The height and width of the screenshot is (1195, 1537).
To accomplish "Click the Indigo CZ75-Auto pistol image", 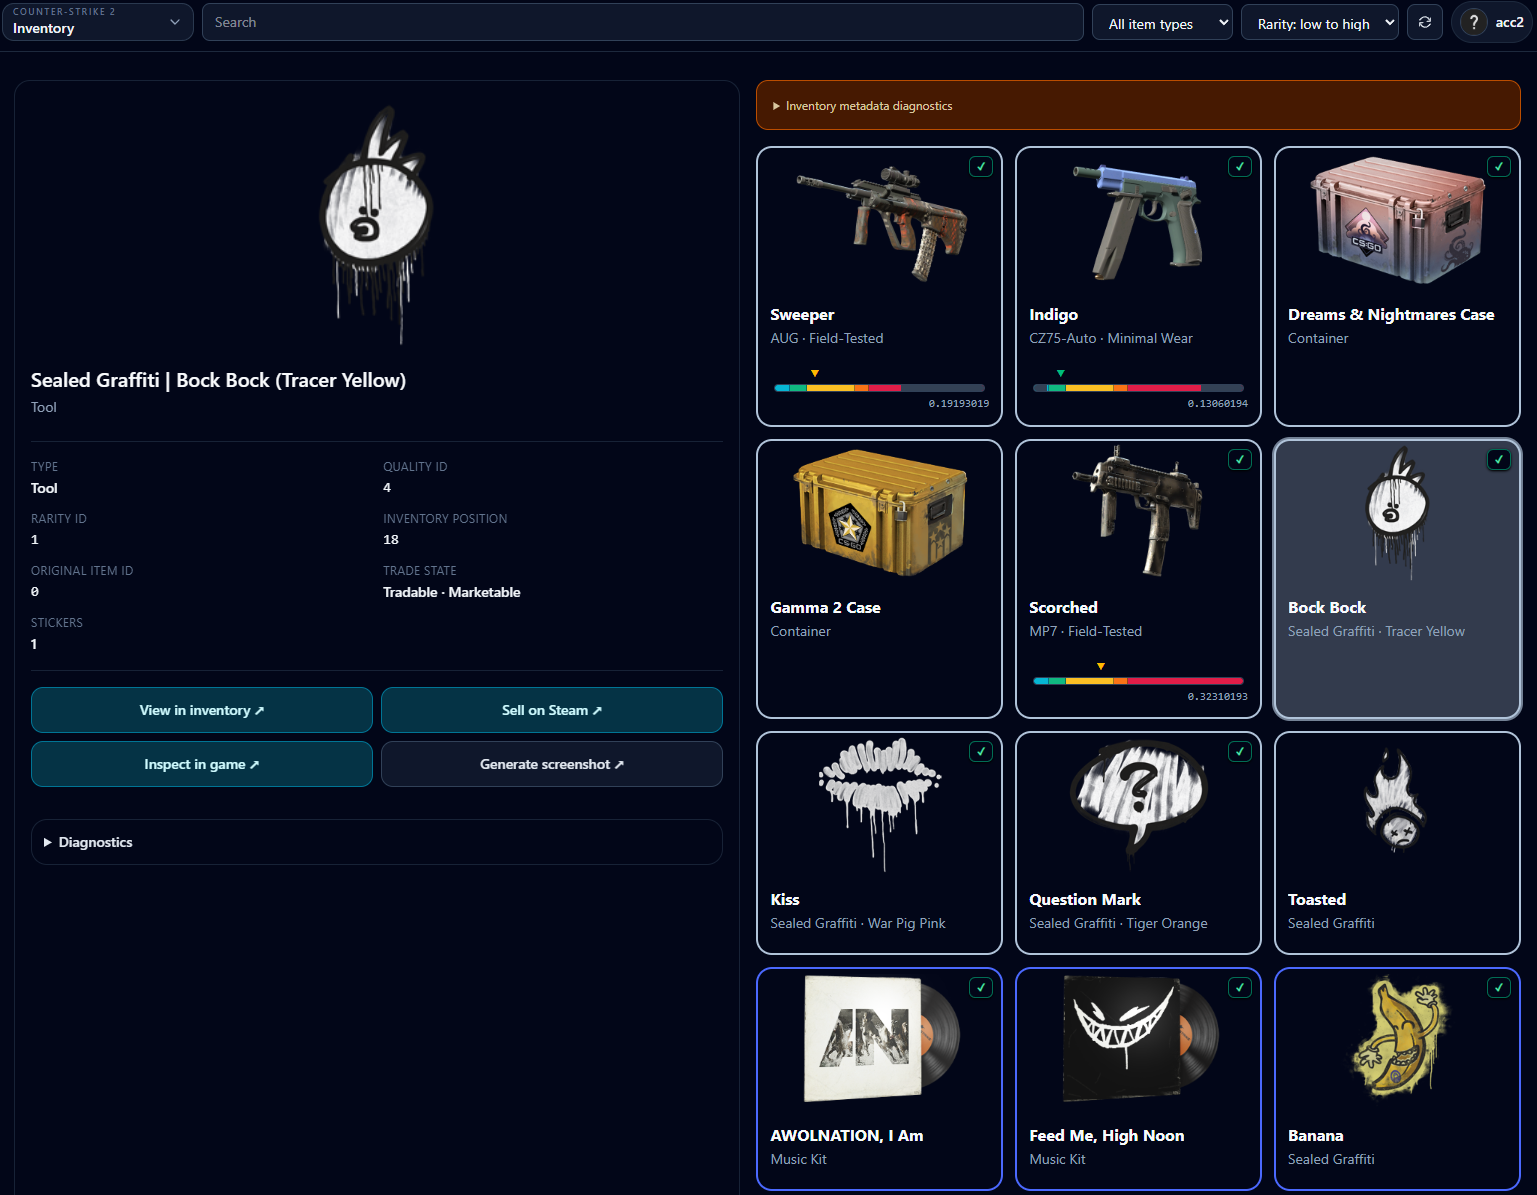I will point(1137,222).
